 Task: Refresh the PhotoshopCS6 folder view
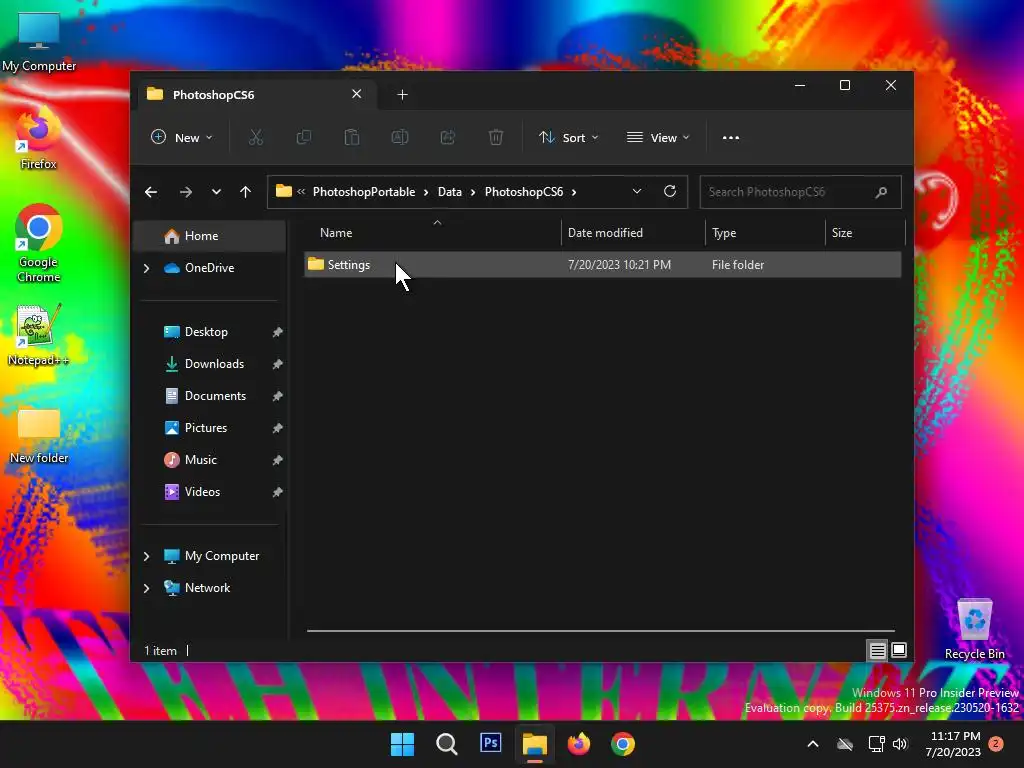(669, 191)
